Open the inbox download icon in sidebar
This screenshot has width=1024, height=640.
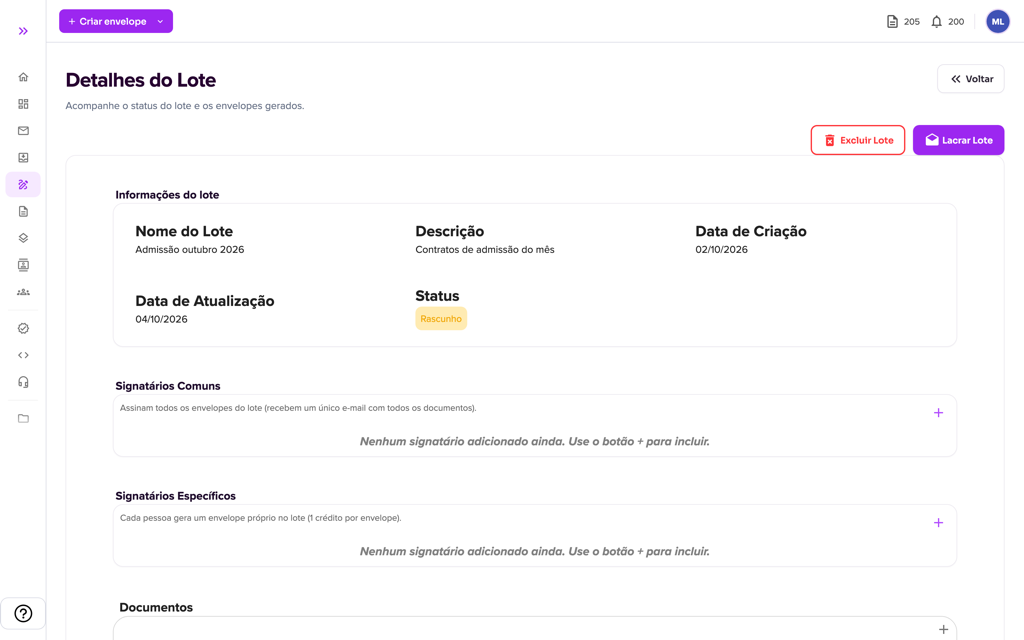point(23,157)
